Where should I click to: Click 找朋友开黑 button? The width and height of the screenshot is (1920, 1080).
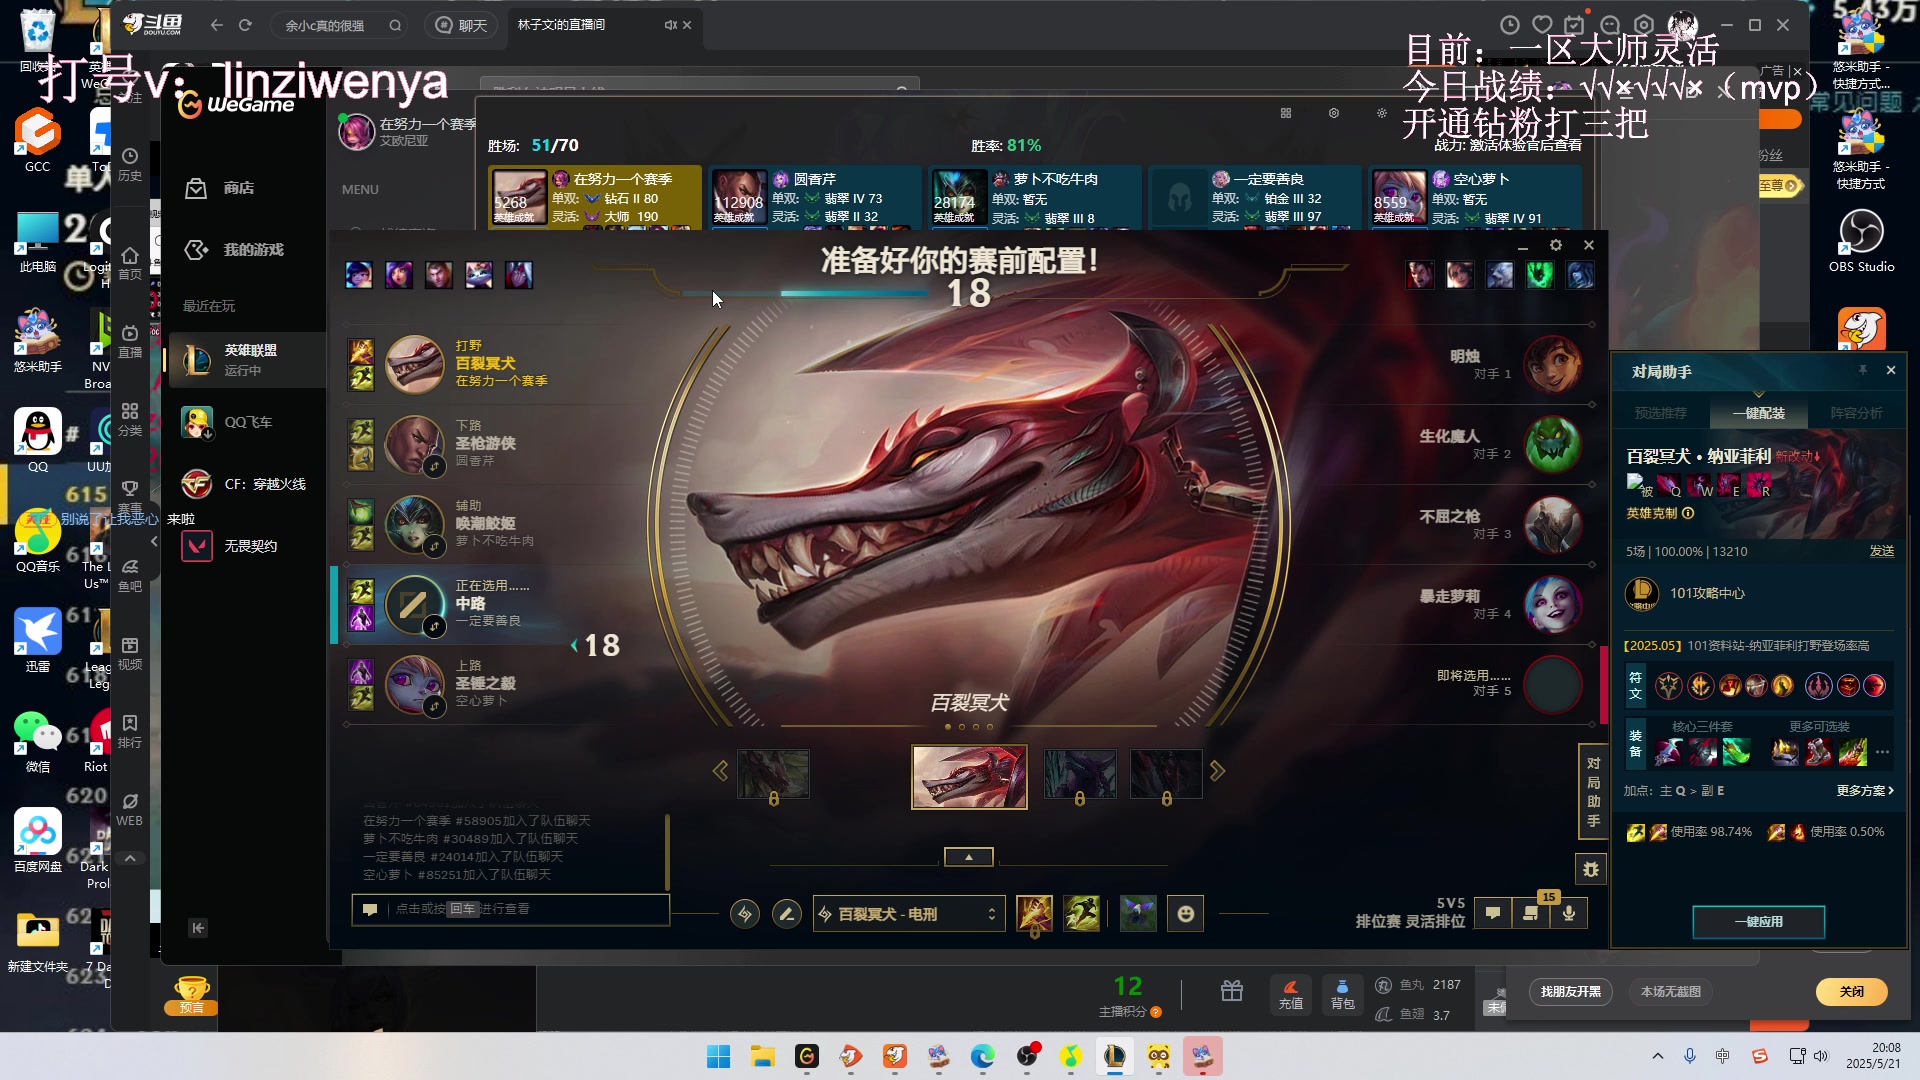(x=1570, y=991)
